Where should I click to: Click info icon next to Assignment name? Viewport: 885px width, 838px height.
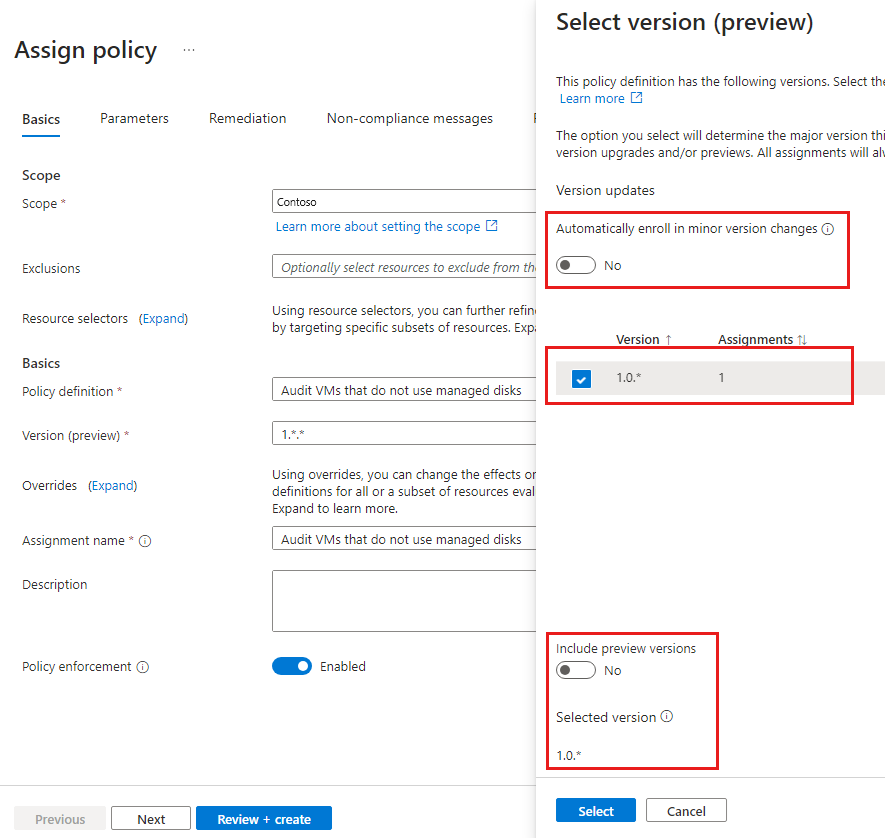(145, 541)
